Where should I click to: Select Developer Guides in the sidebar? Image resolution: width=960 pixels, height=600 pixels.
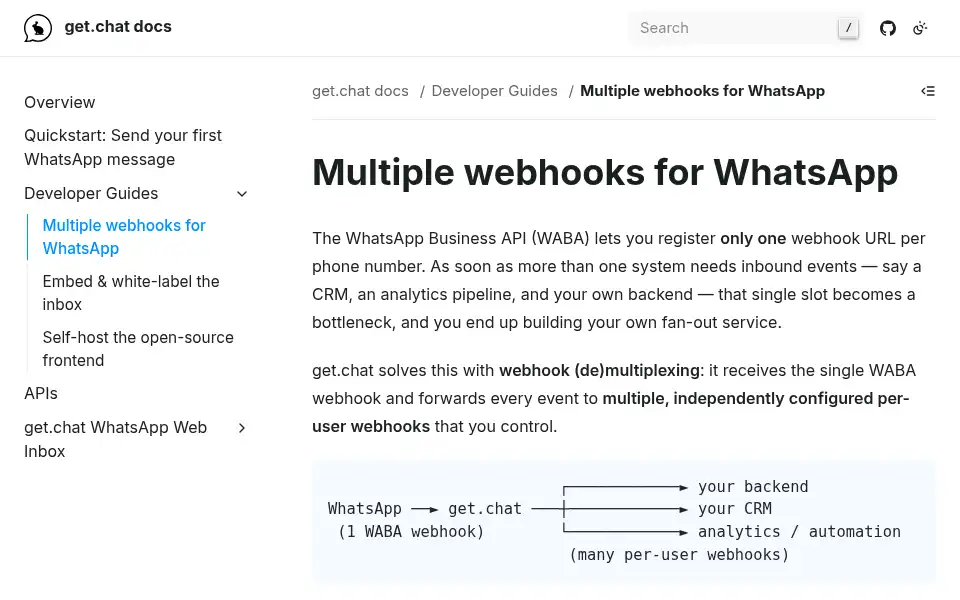pos(91,193)
